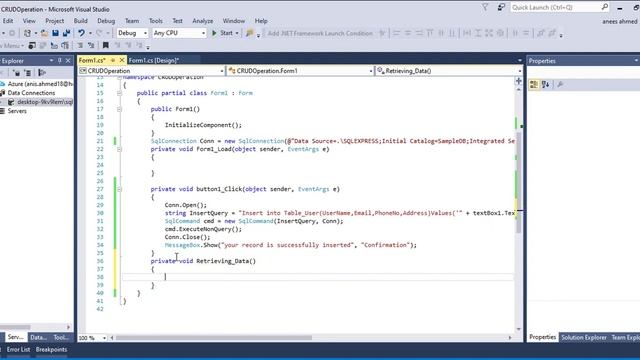Close the Server Explorer panel
This screenshot has height=360, width=640.
coord(68,61)
